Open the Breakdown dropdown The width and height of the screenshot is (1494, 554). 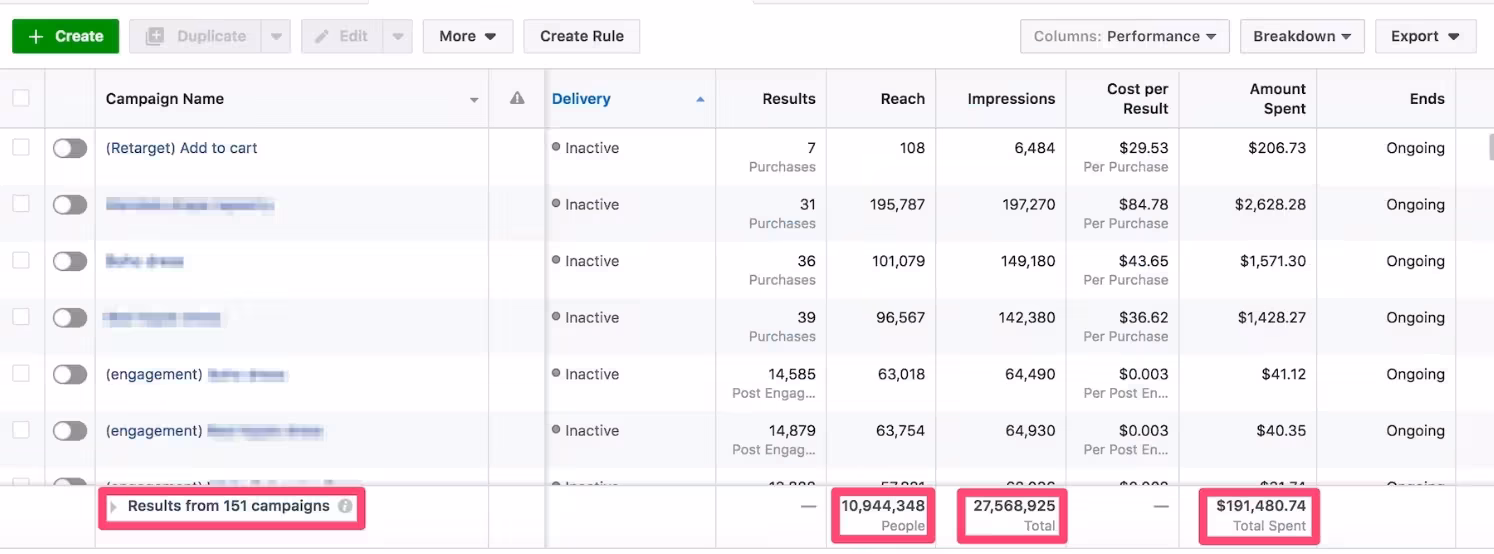pos(1302,36)
